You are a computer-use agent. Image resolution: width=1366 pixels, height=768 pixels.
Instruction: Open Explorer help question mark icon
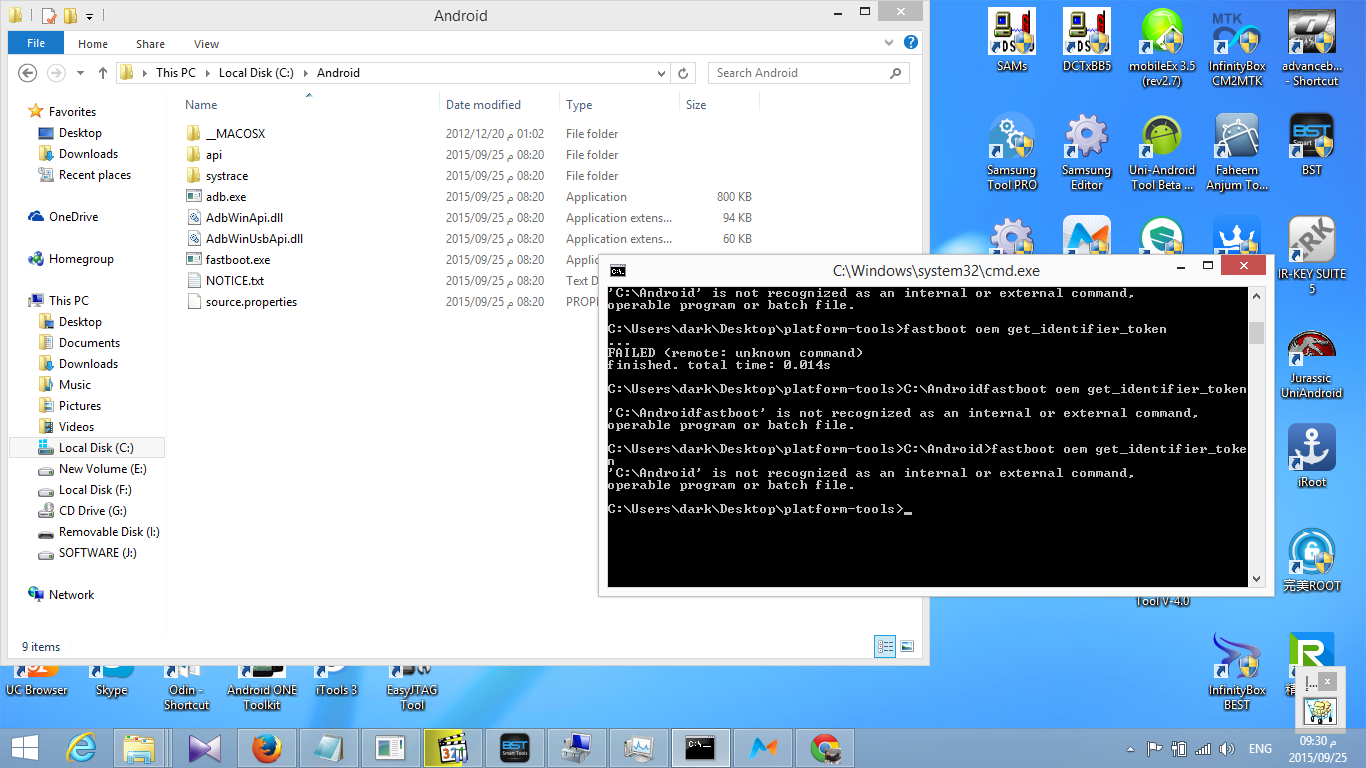coord(911,43)
